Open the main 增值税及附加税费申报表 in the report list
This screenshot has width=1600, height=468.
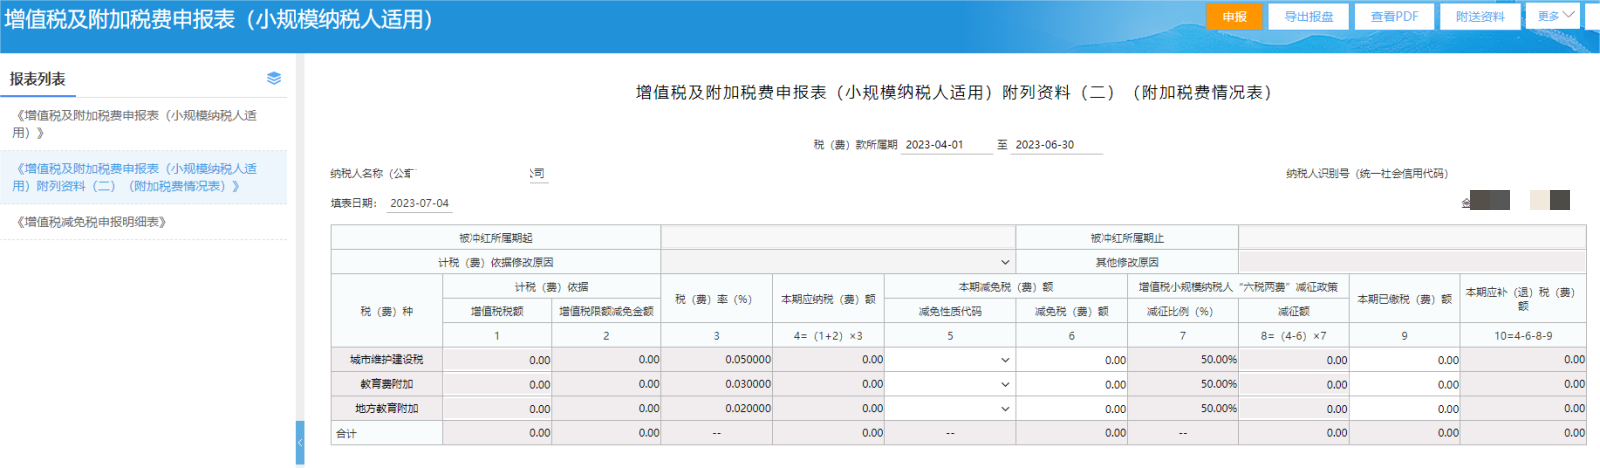(x=135, y=124)
